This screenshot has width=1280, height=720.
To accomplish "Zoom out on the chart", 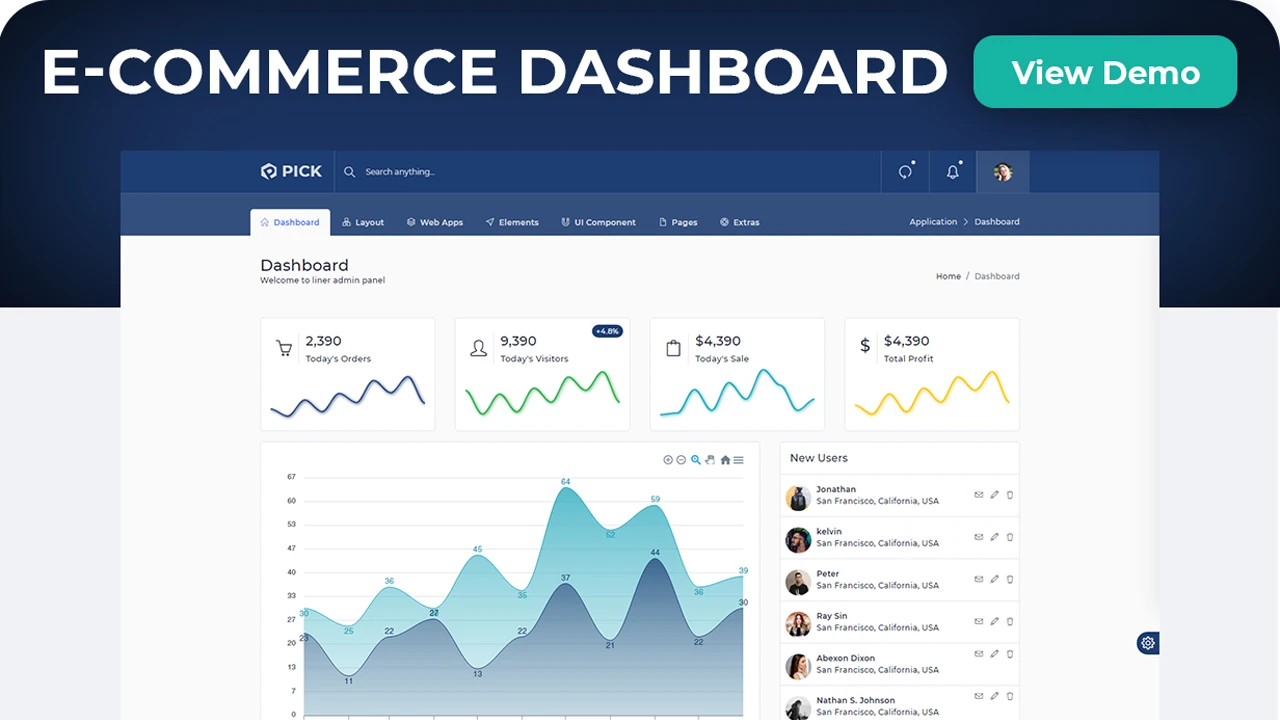I will (681, 460).
